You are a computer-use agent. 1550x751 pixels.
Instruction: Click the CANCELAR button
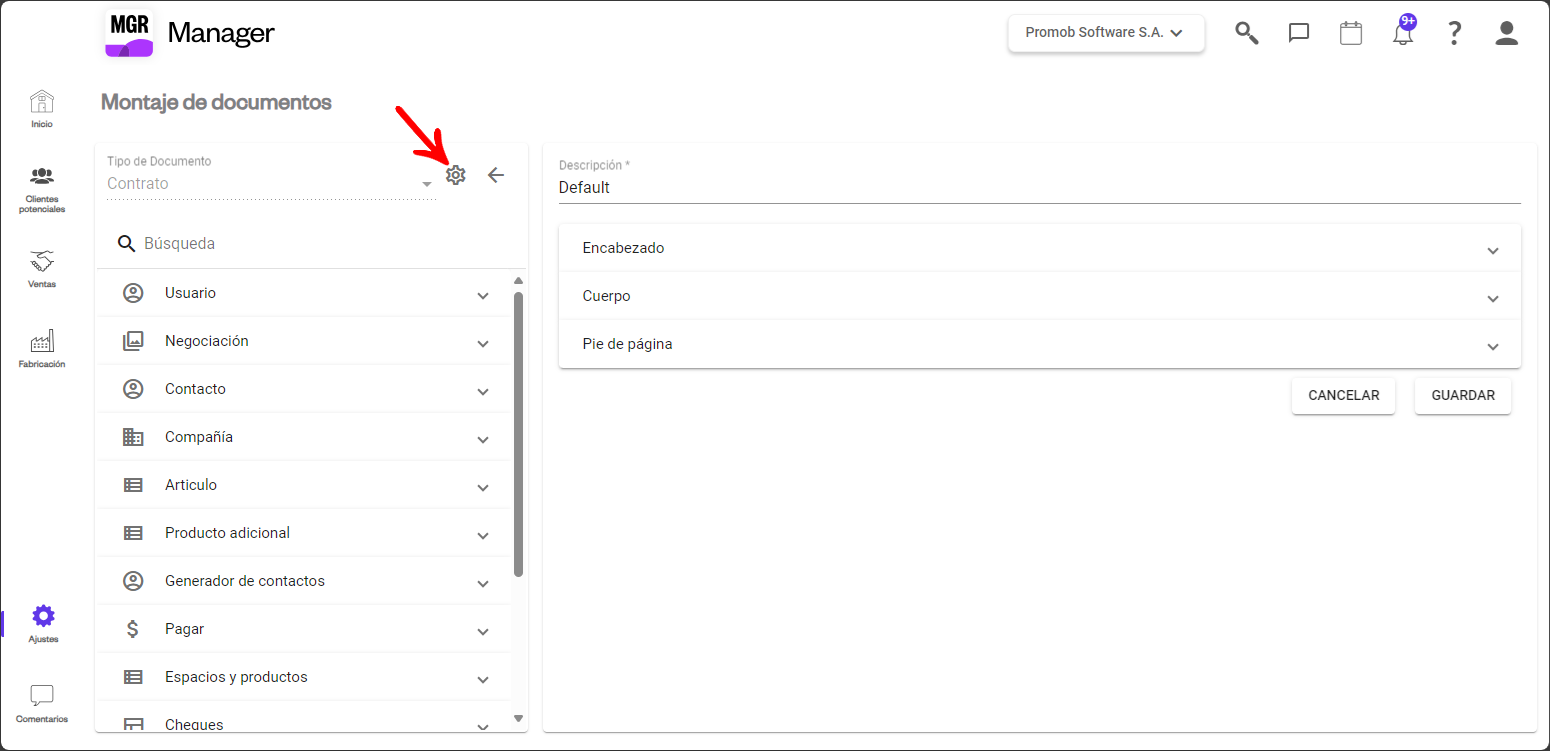coord(1343,395)
